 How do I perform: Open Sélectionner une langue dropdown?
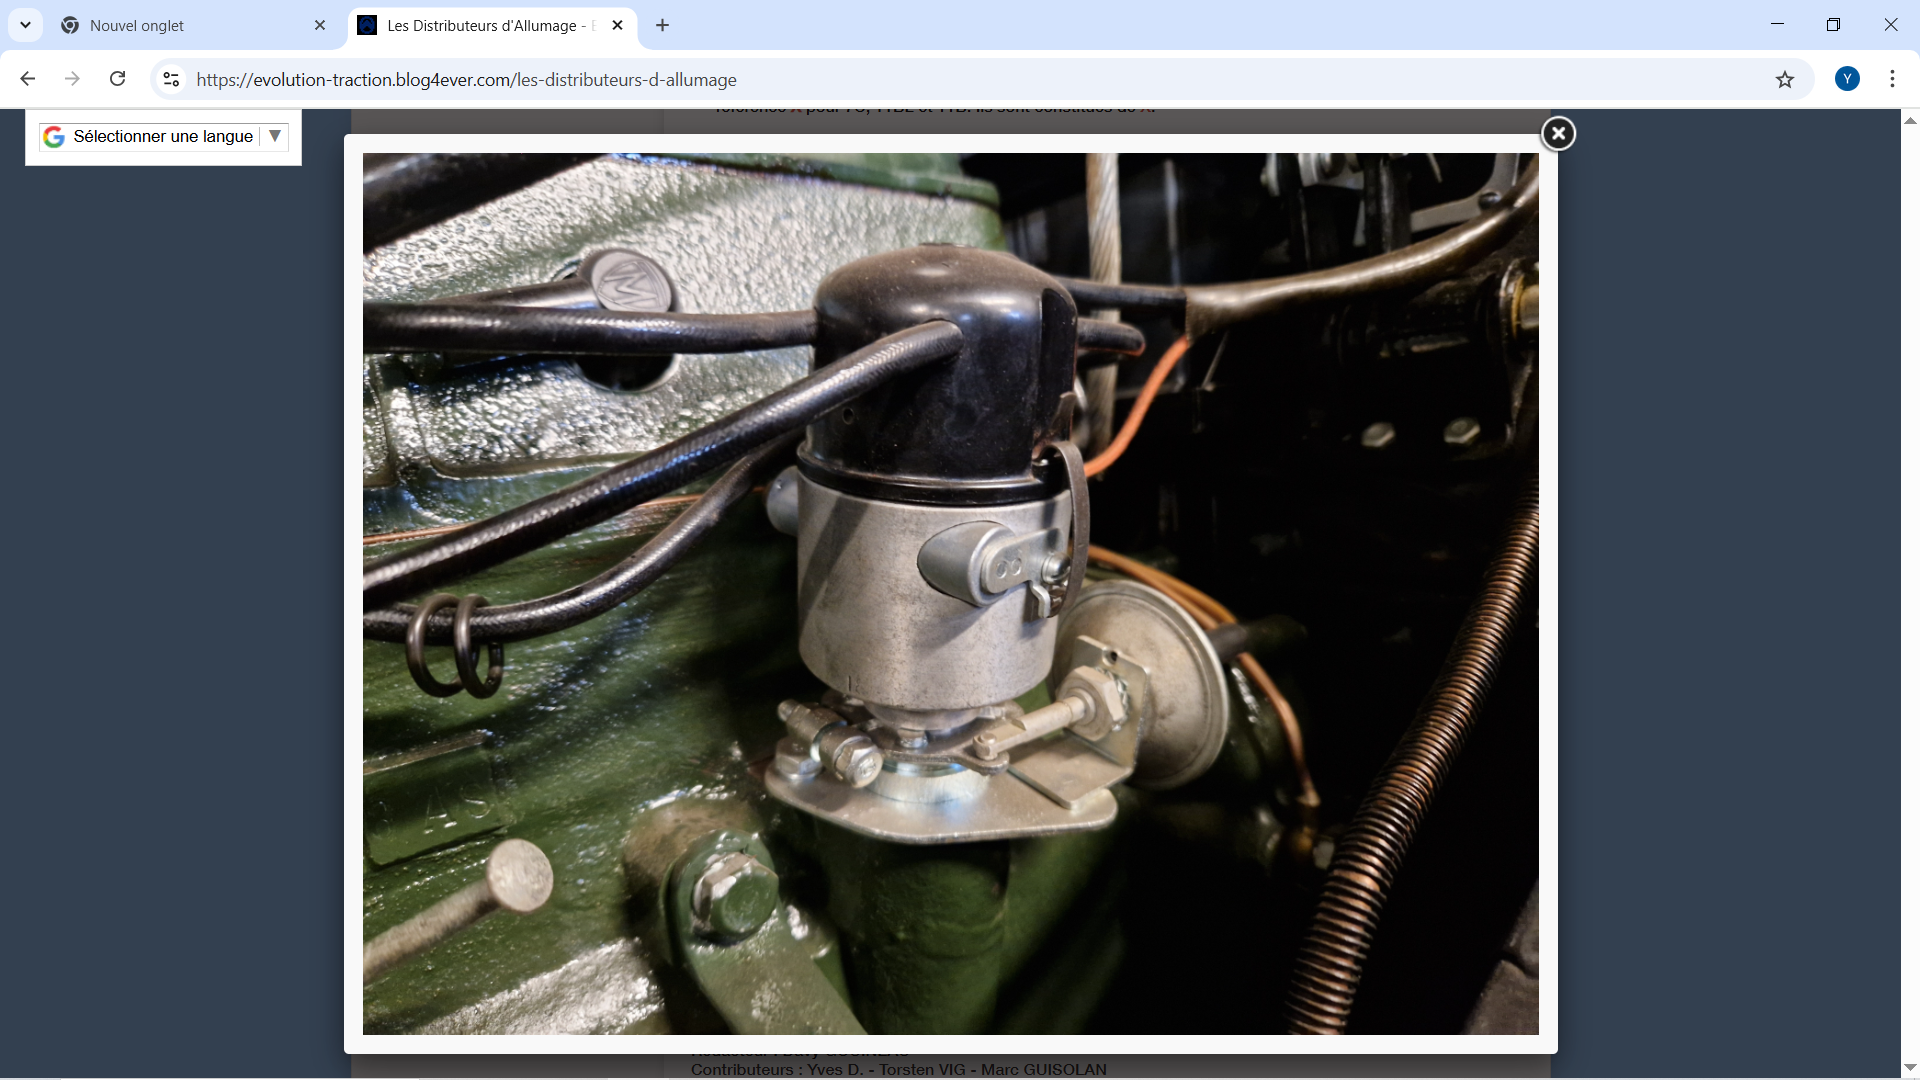coord(164,136)
